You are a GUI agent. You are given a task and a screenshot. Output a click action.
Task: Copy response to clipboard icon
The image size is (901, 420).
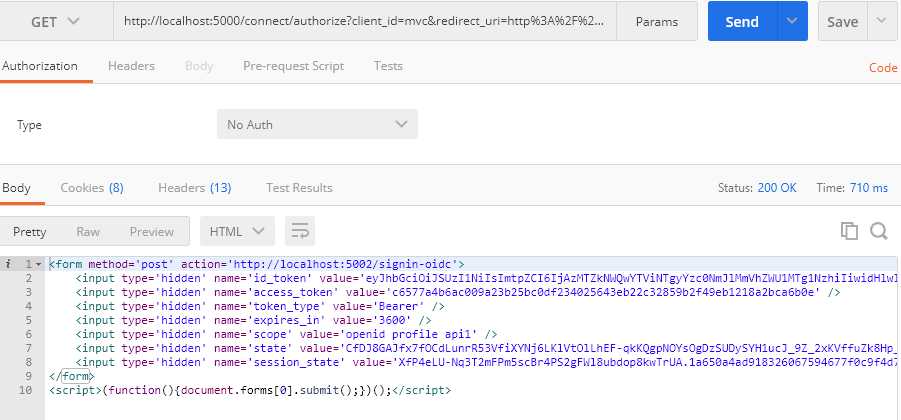coord(849,231)
